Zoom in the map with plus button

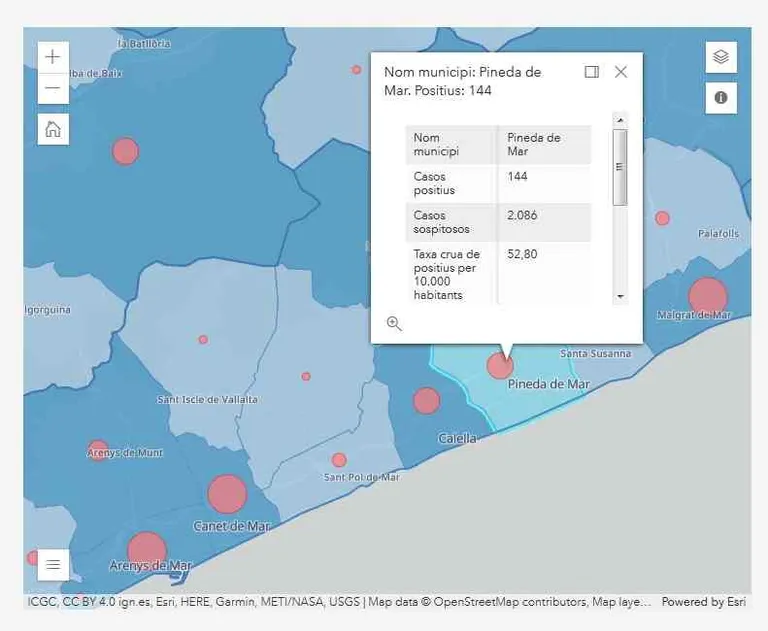point(53,57)
